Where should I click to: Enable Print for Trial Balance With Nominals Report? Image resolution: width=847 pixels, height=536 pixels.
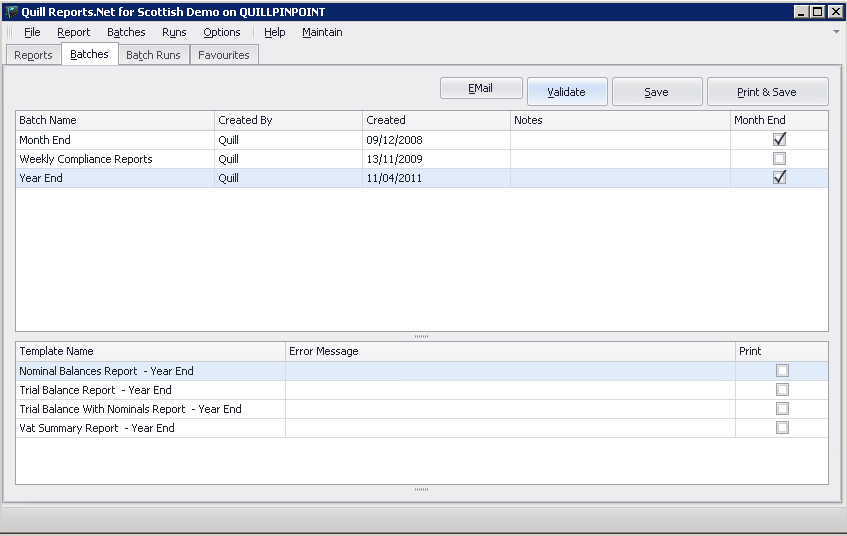coord(782,408)
